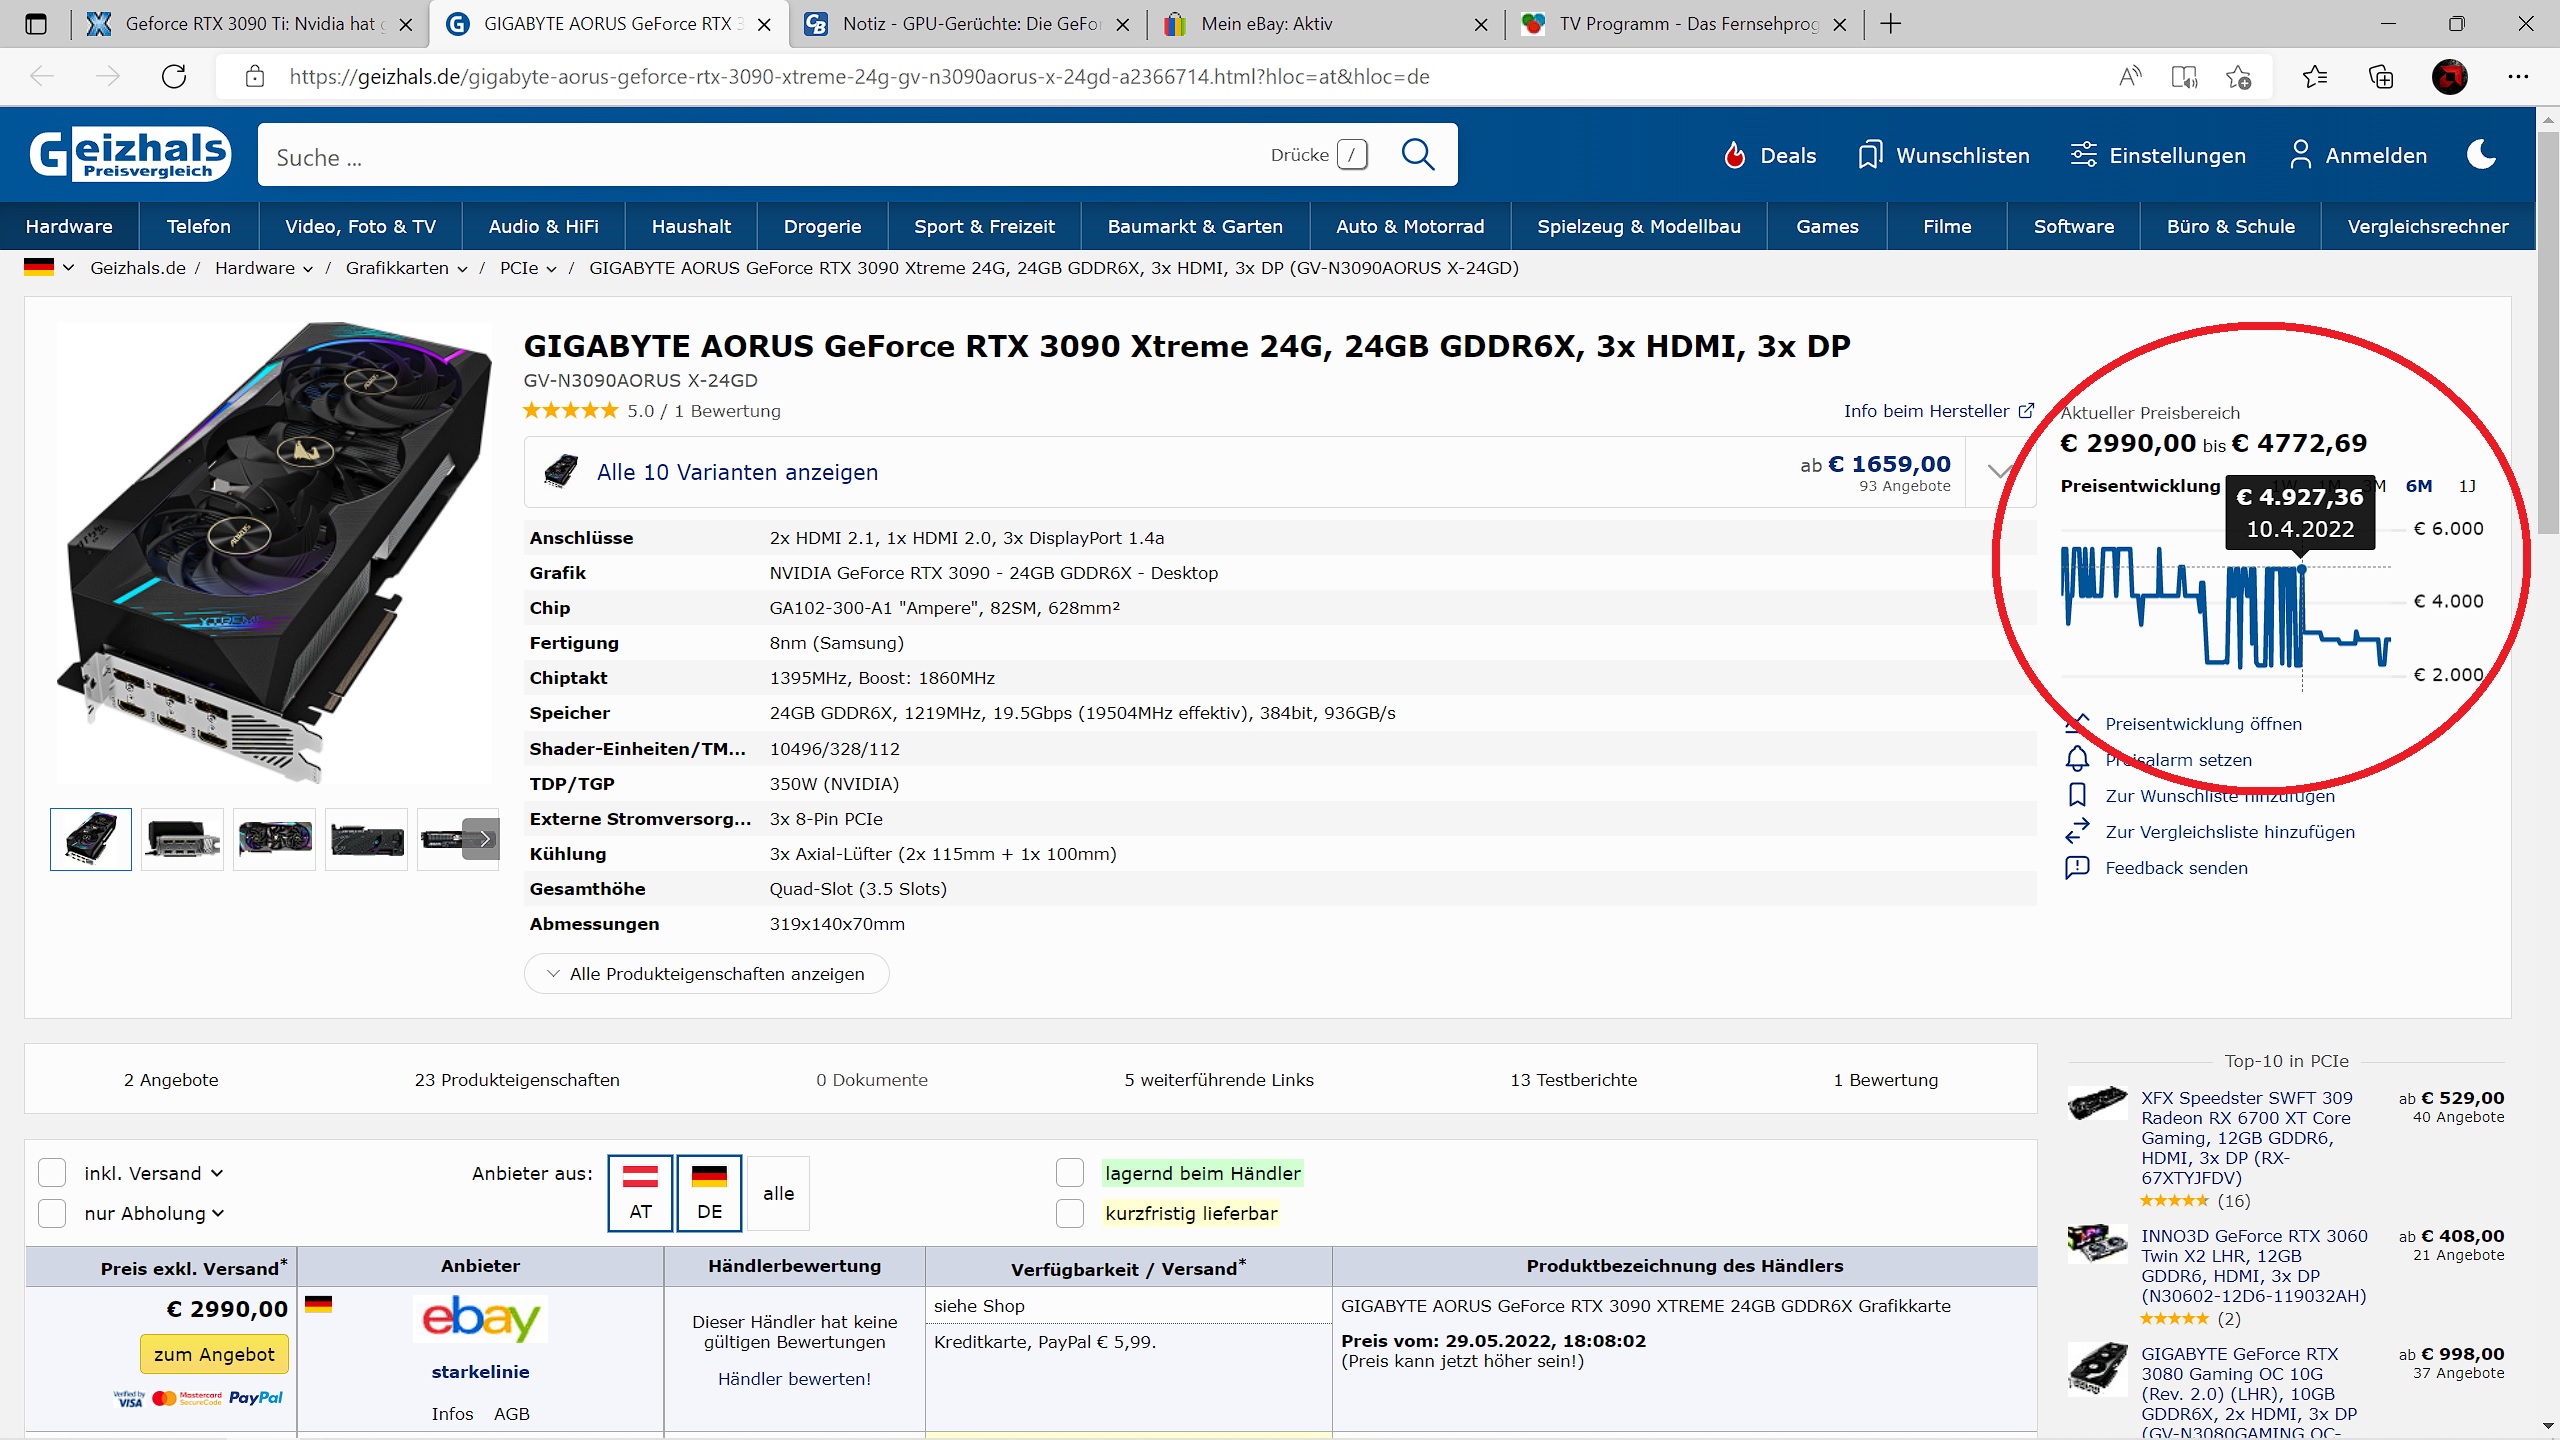
Task: Open the Grafikkarten breadcrumb dropdown
Action: click(x=462, y=268)
